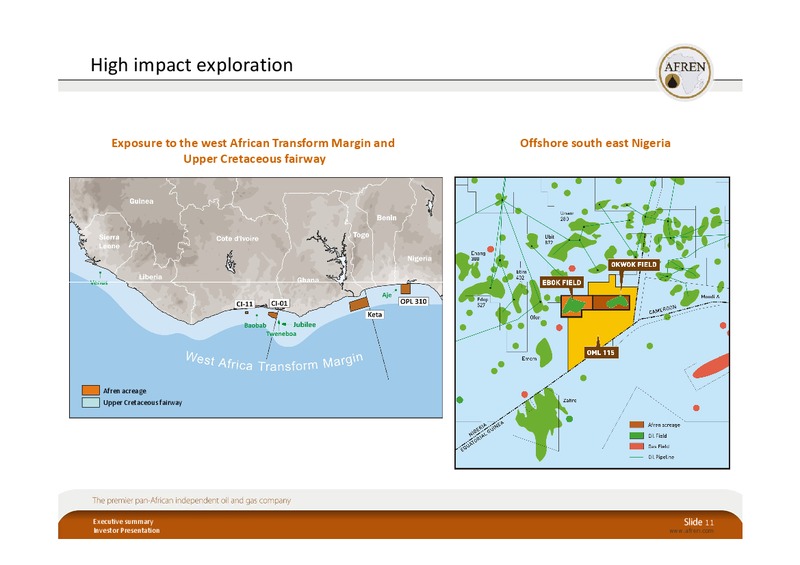Click the EBOK FIELD callout label

[x=561, y=282]
